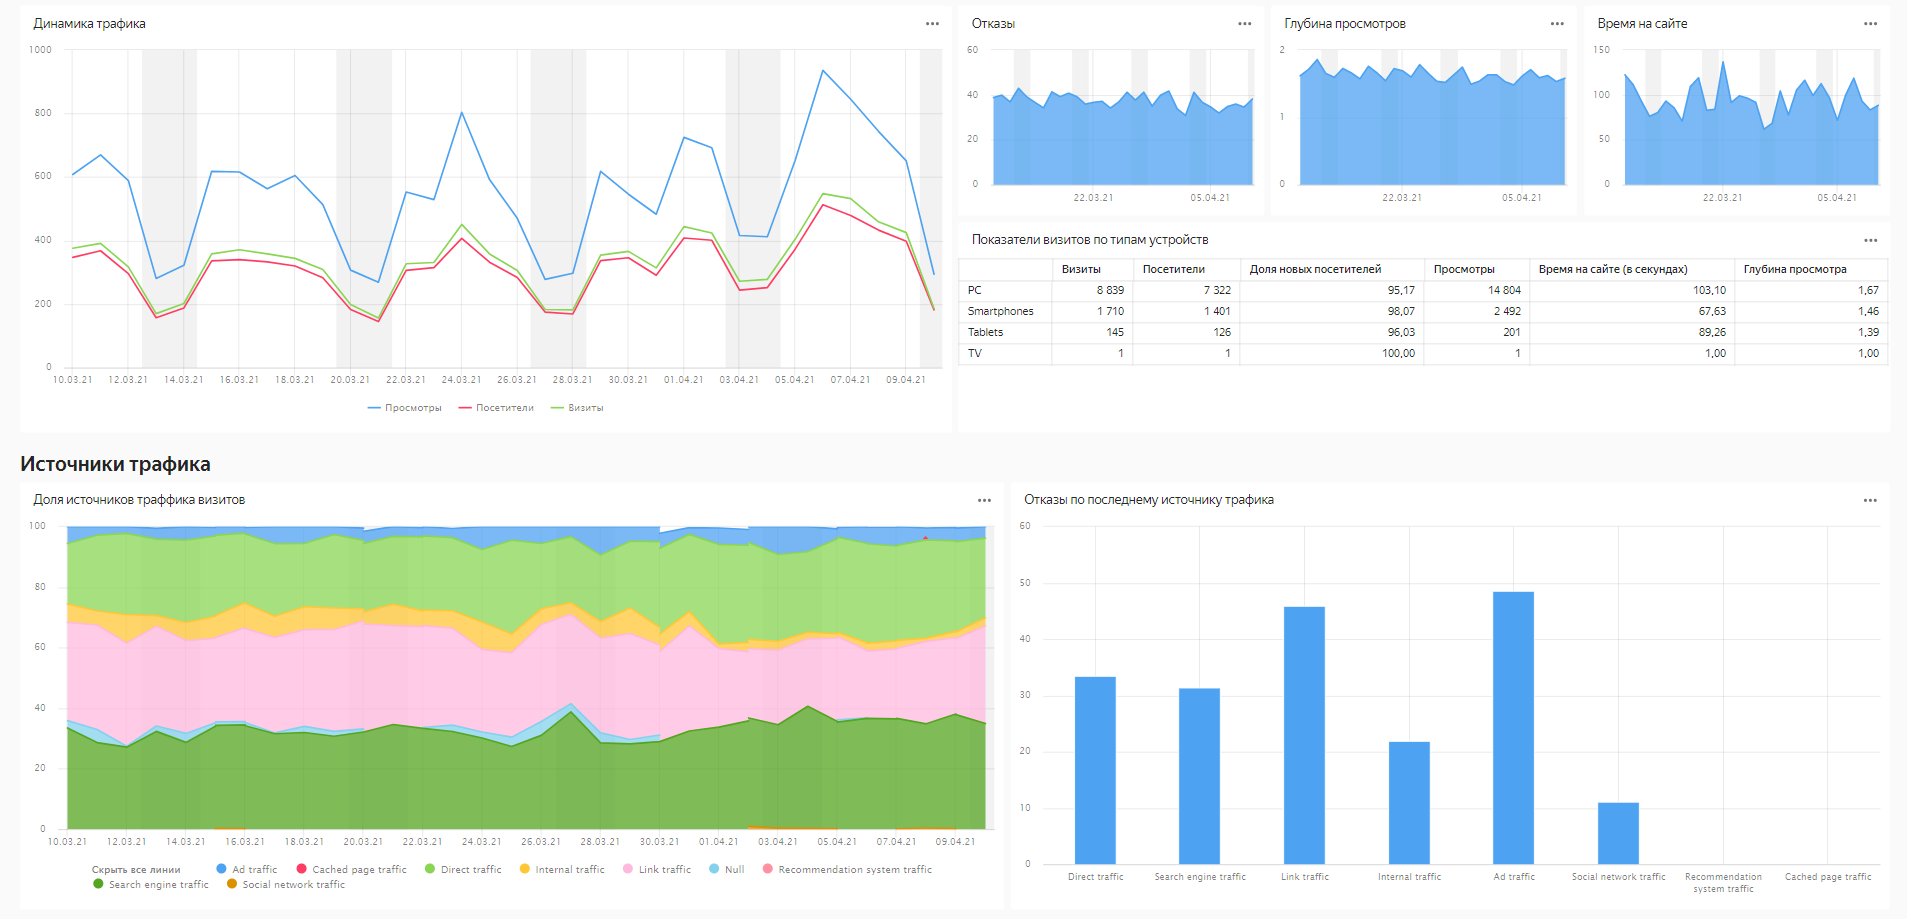
Task: Click Link traffic pink legend marker
Action: coord(628,869)
